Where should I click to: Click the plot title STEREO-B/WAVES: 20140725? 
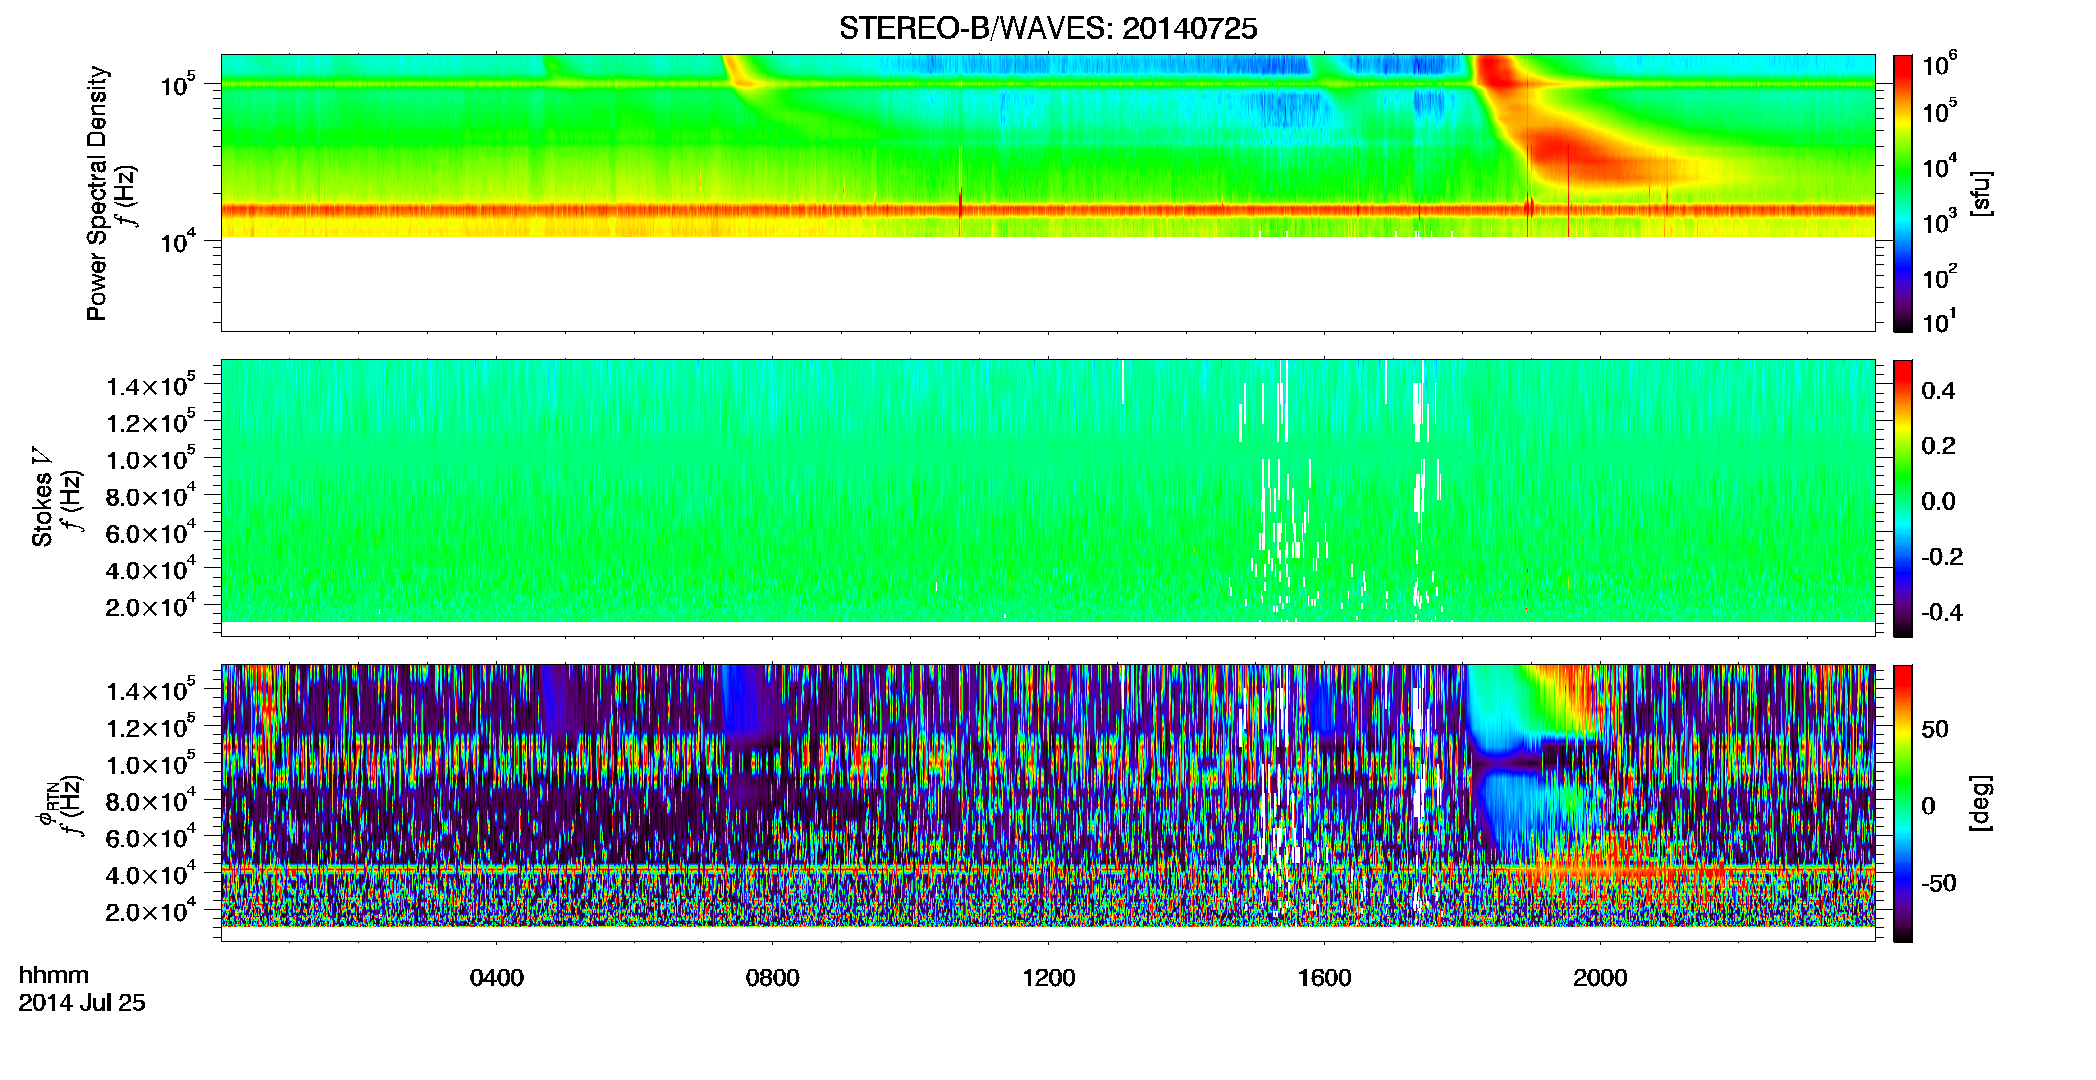point(1048,29)
